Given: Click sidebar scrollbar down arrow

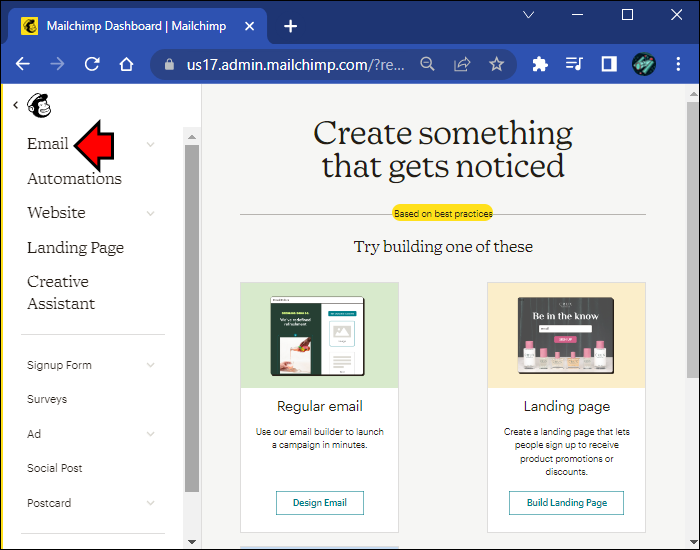Looking at the screenshot, I should pos(192,542).
